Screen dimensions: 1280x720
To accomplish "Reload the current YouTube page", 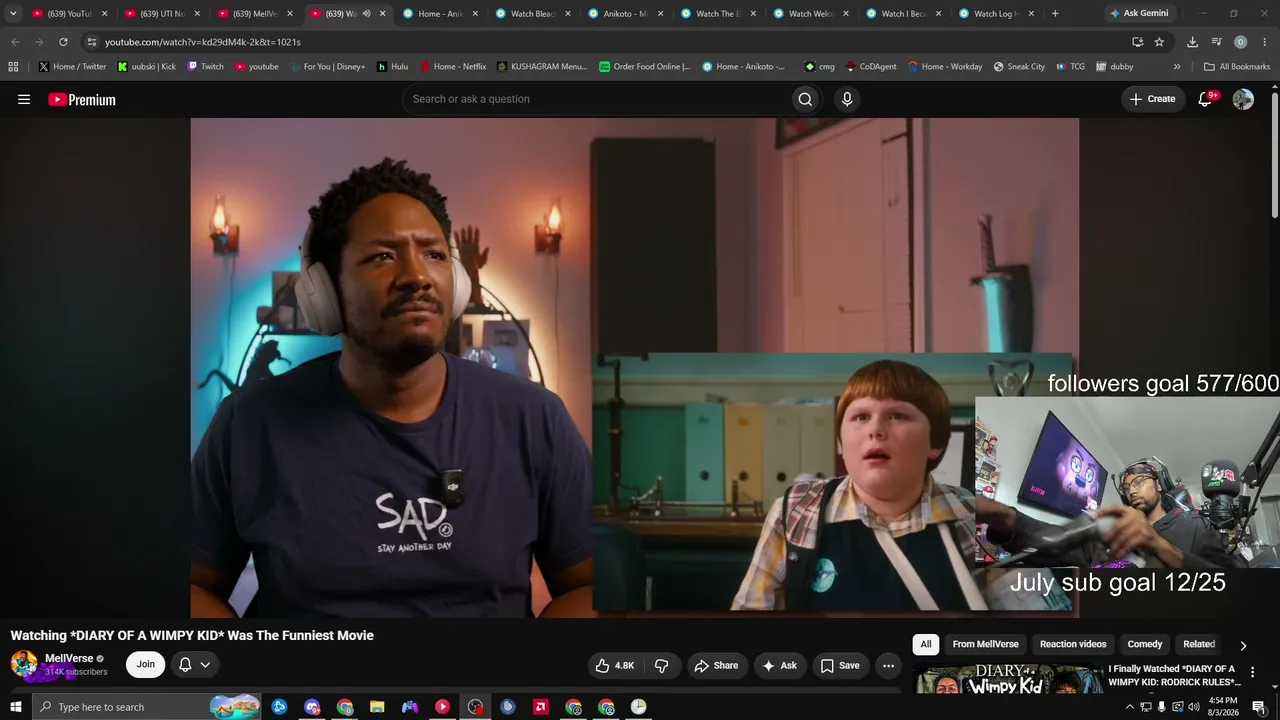I will [x=63, y=42].
